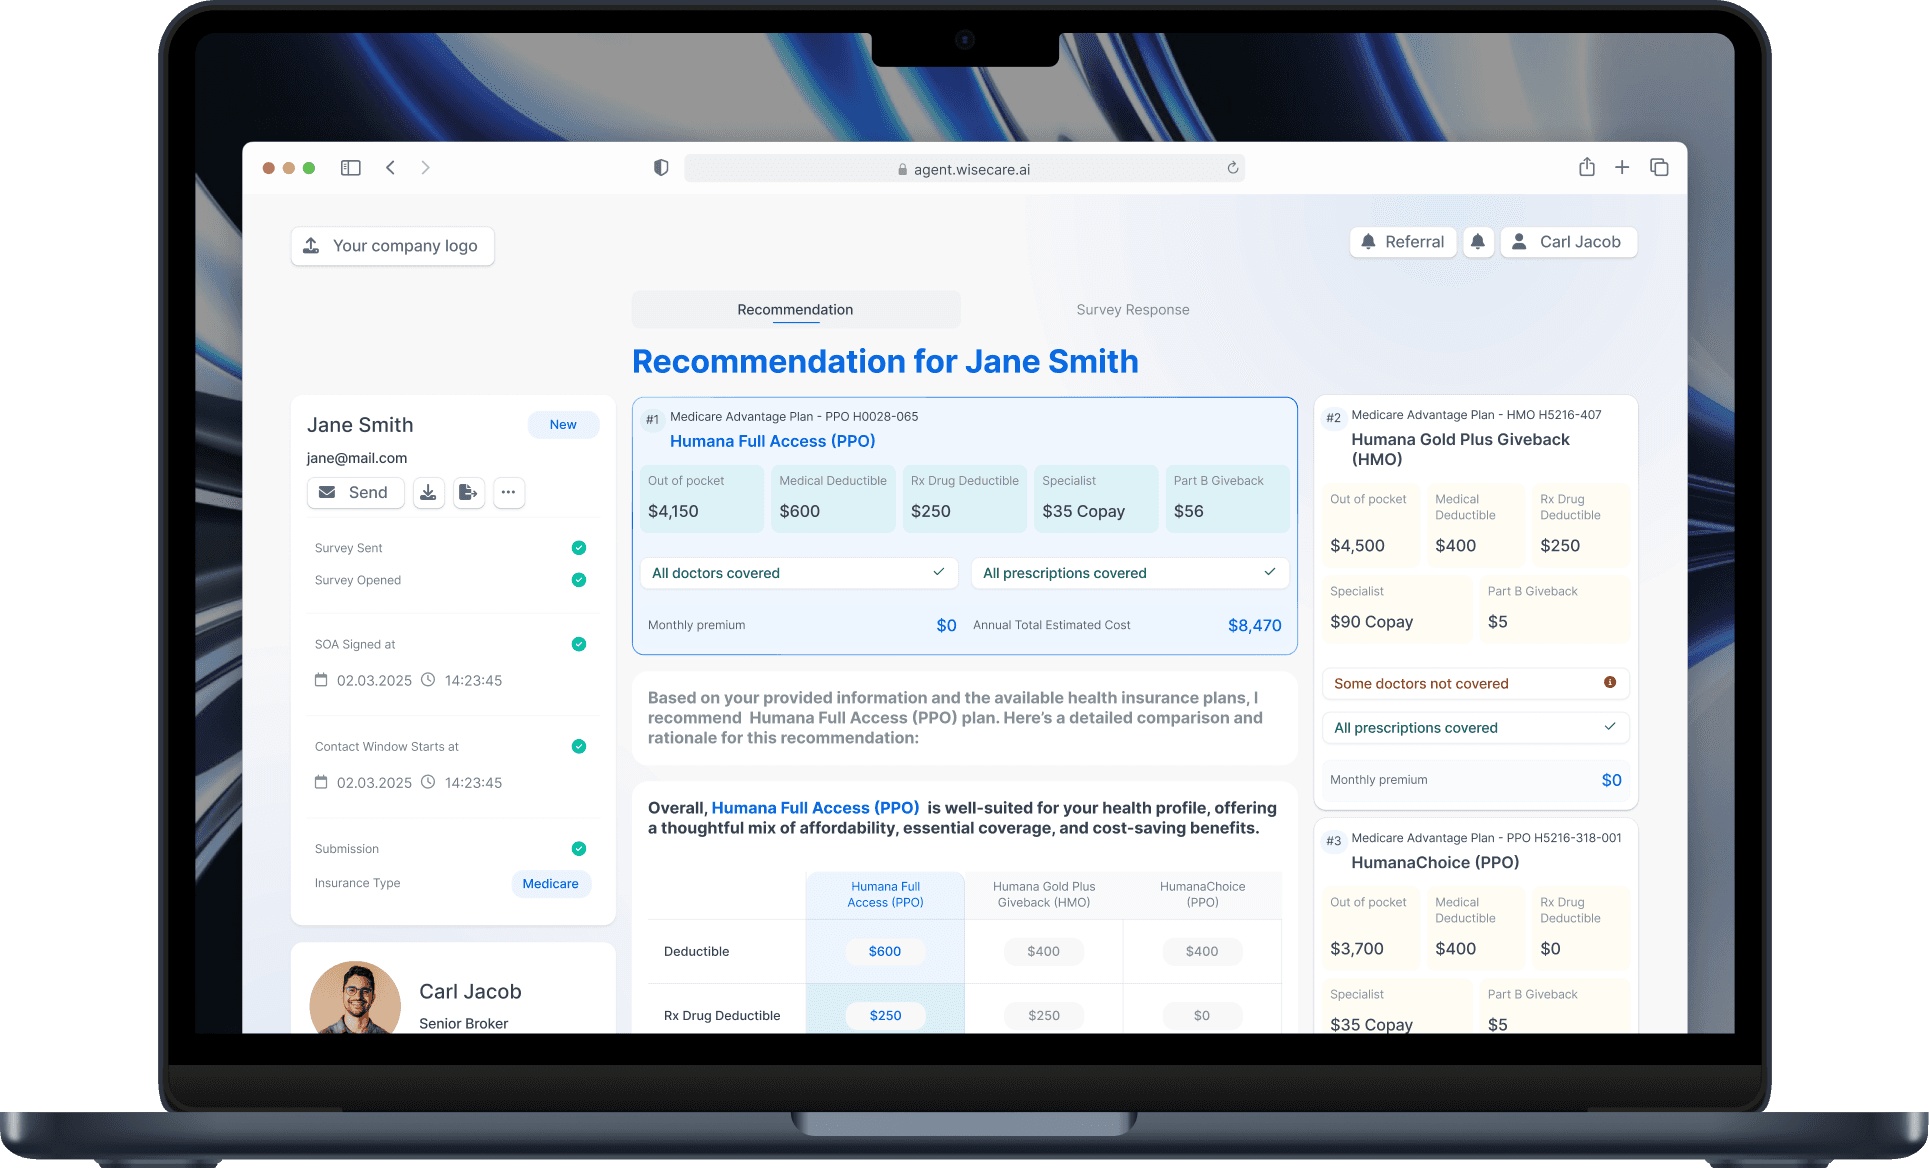Click the Survey Opened green check

578,580
